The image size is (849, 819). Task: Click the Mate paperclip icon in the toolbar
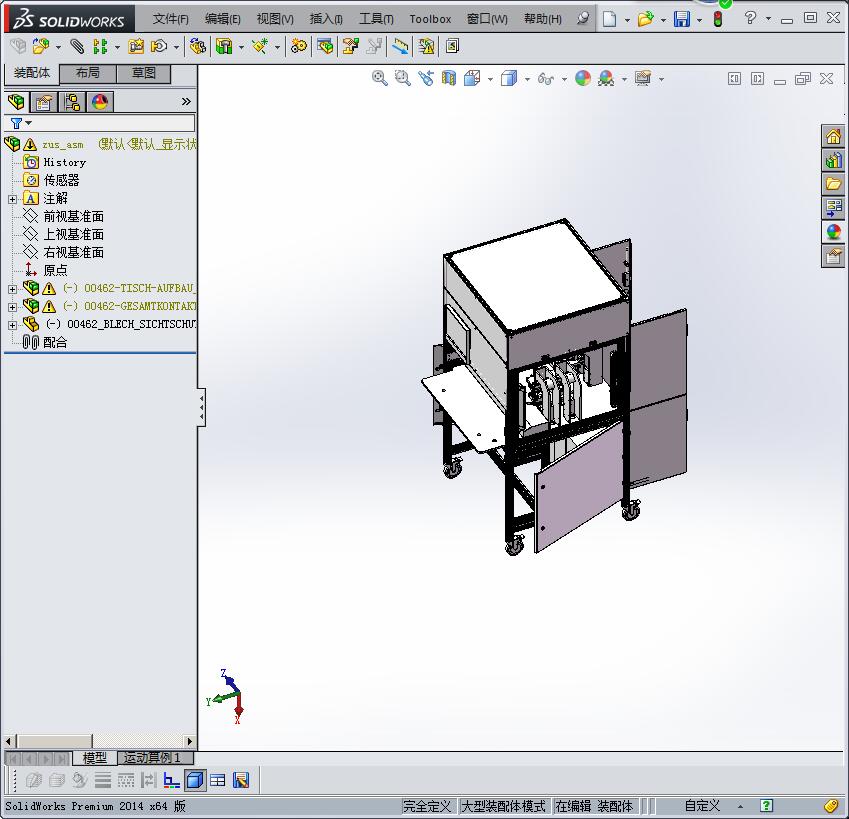[77, 47]
